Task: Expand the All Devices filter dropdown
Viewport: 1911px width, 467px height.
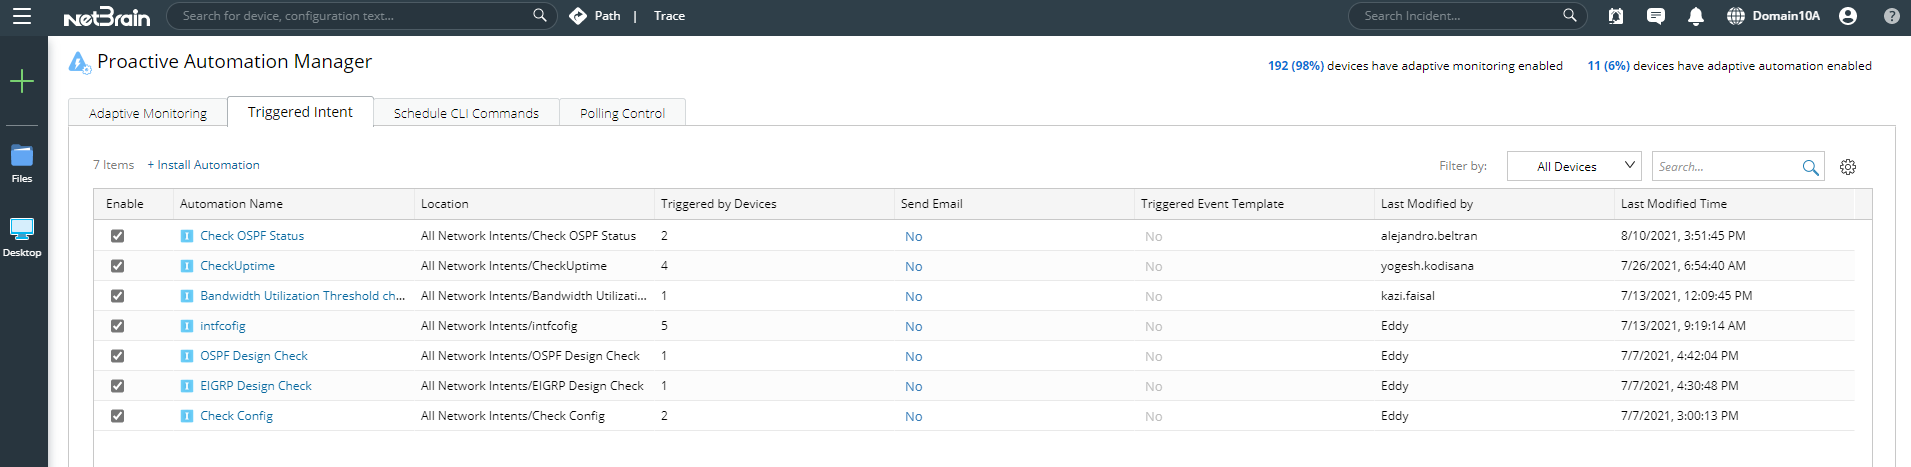Action: pos(1574,166)
